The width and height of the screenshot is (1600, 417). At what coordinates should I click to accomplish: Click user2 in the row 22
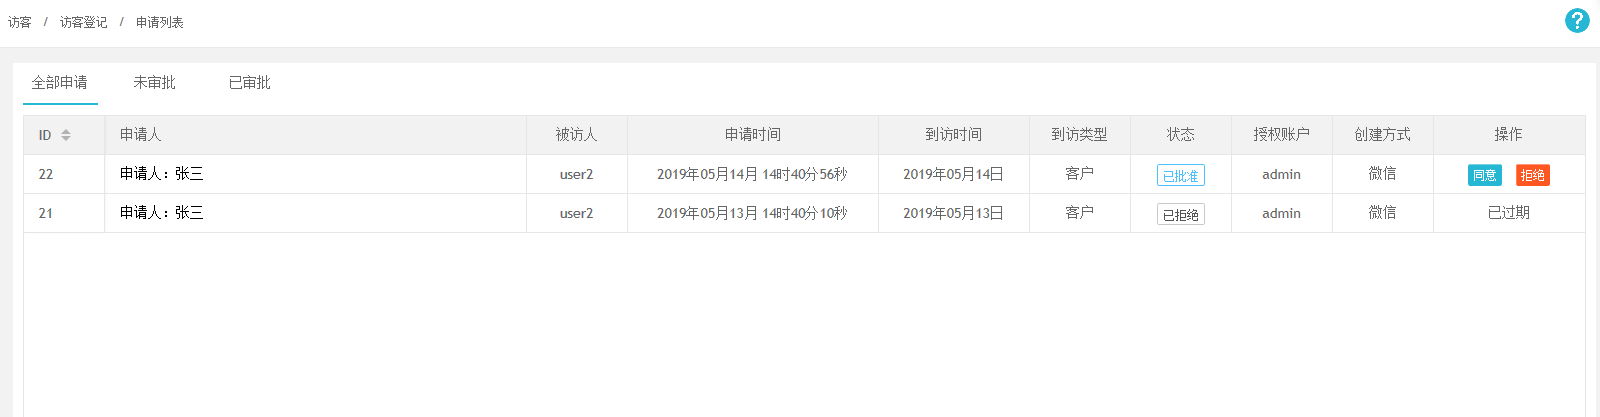(576, 174)
